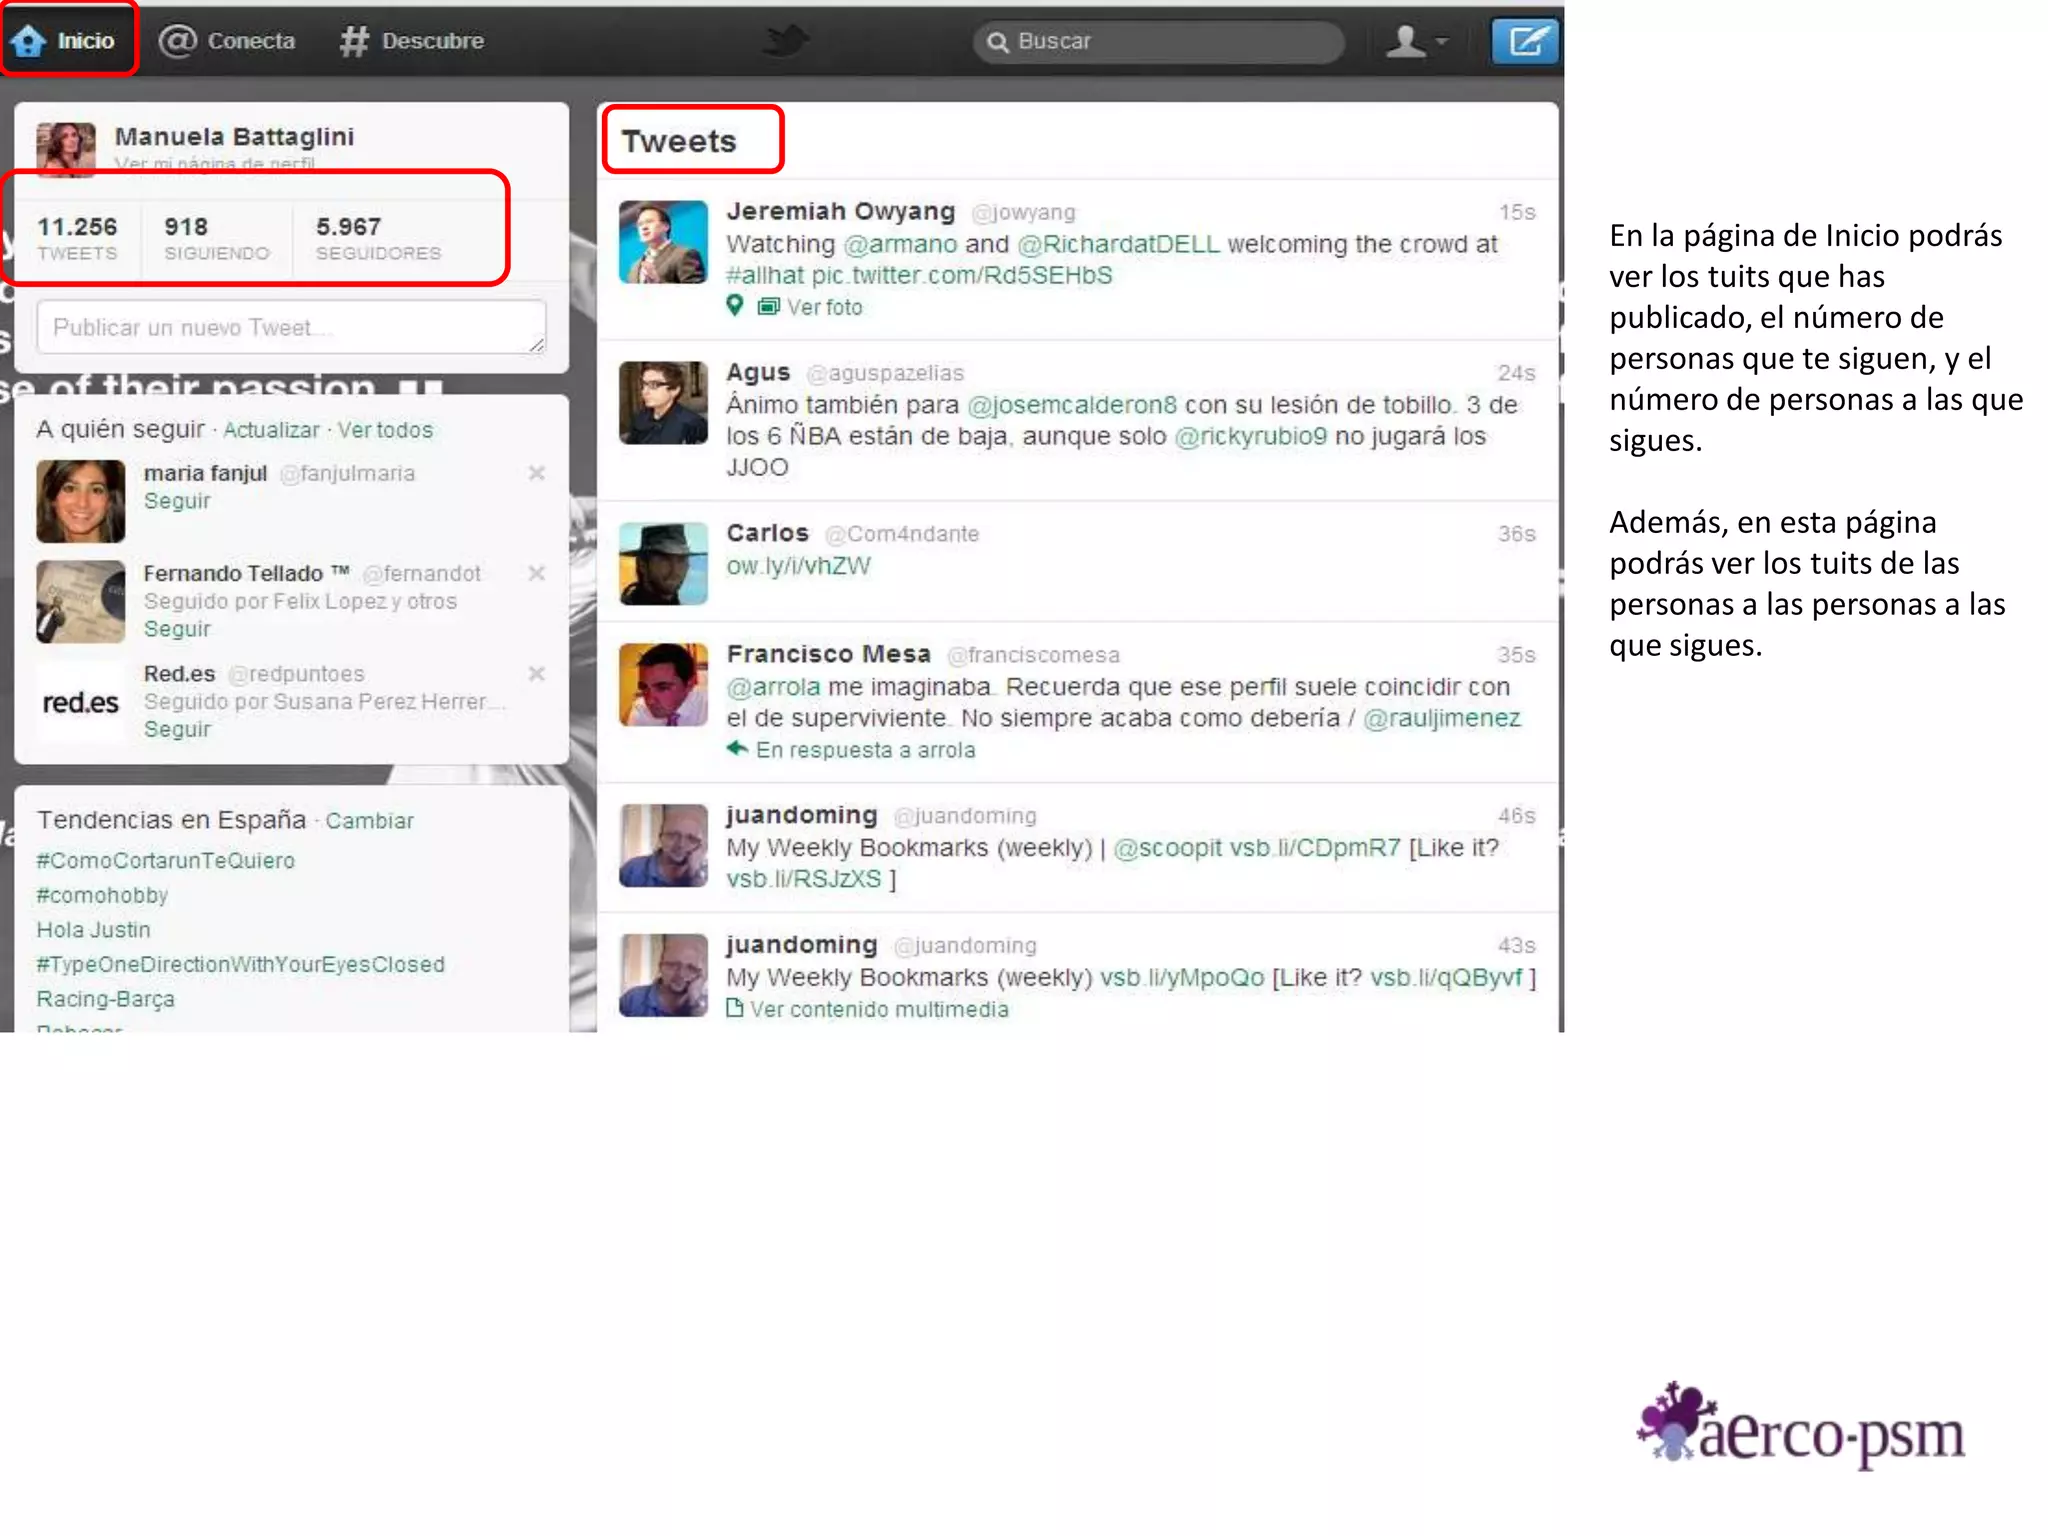The height and width of the screenshot is (1536, 2048).
Task: Click the compose new tweet icon
Action: point(1524,42)
